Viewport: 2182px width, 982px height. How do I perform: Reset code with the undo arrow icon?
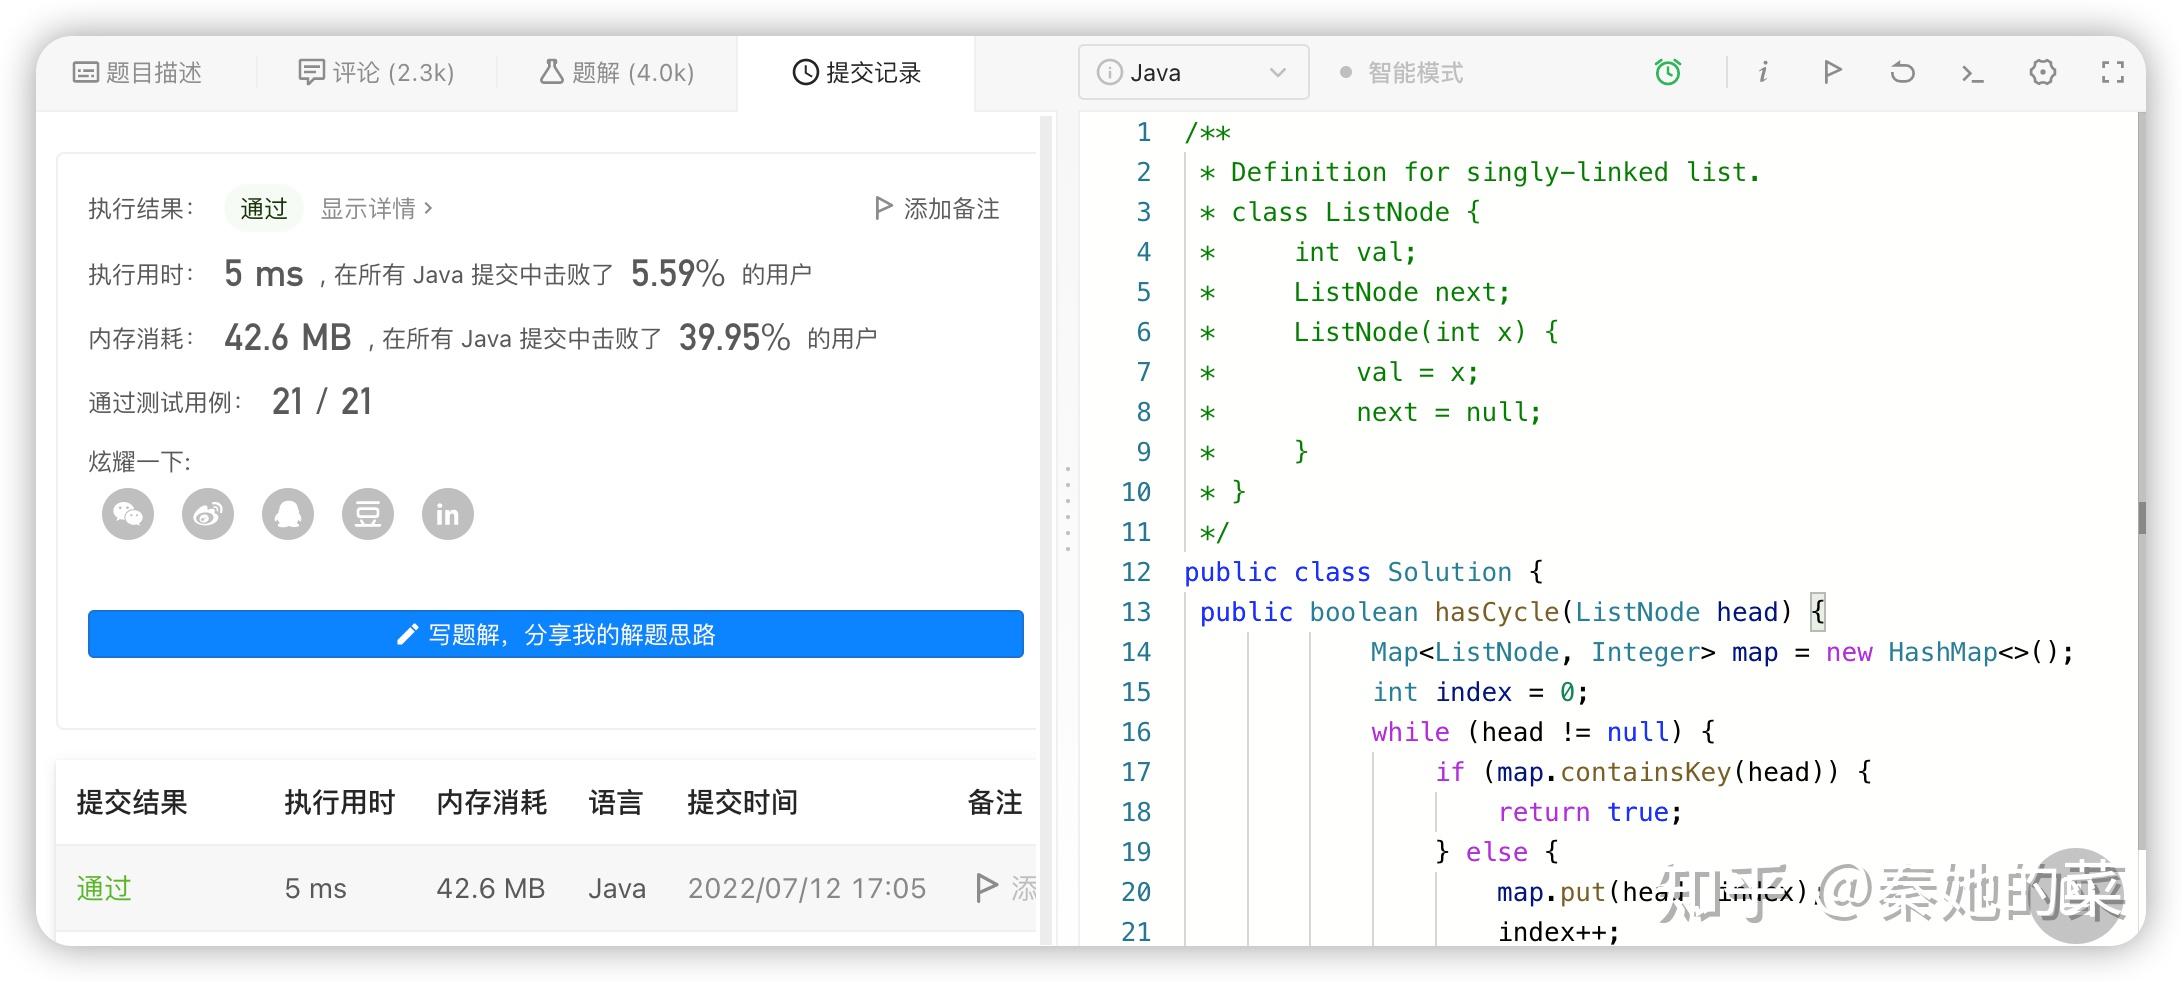click(x=1902, y=72)
